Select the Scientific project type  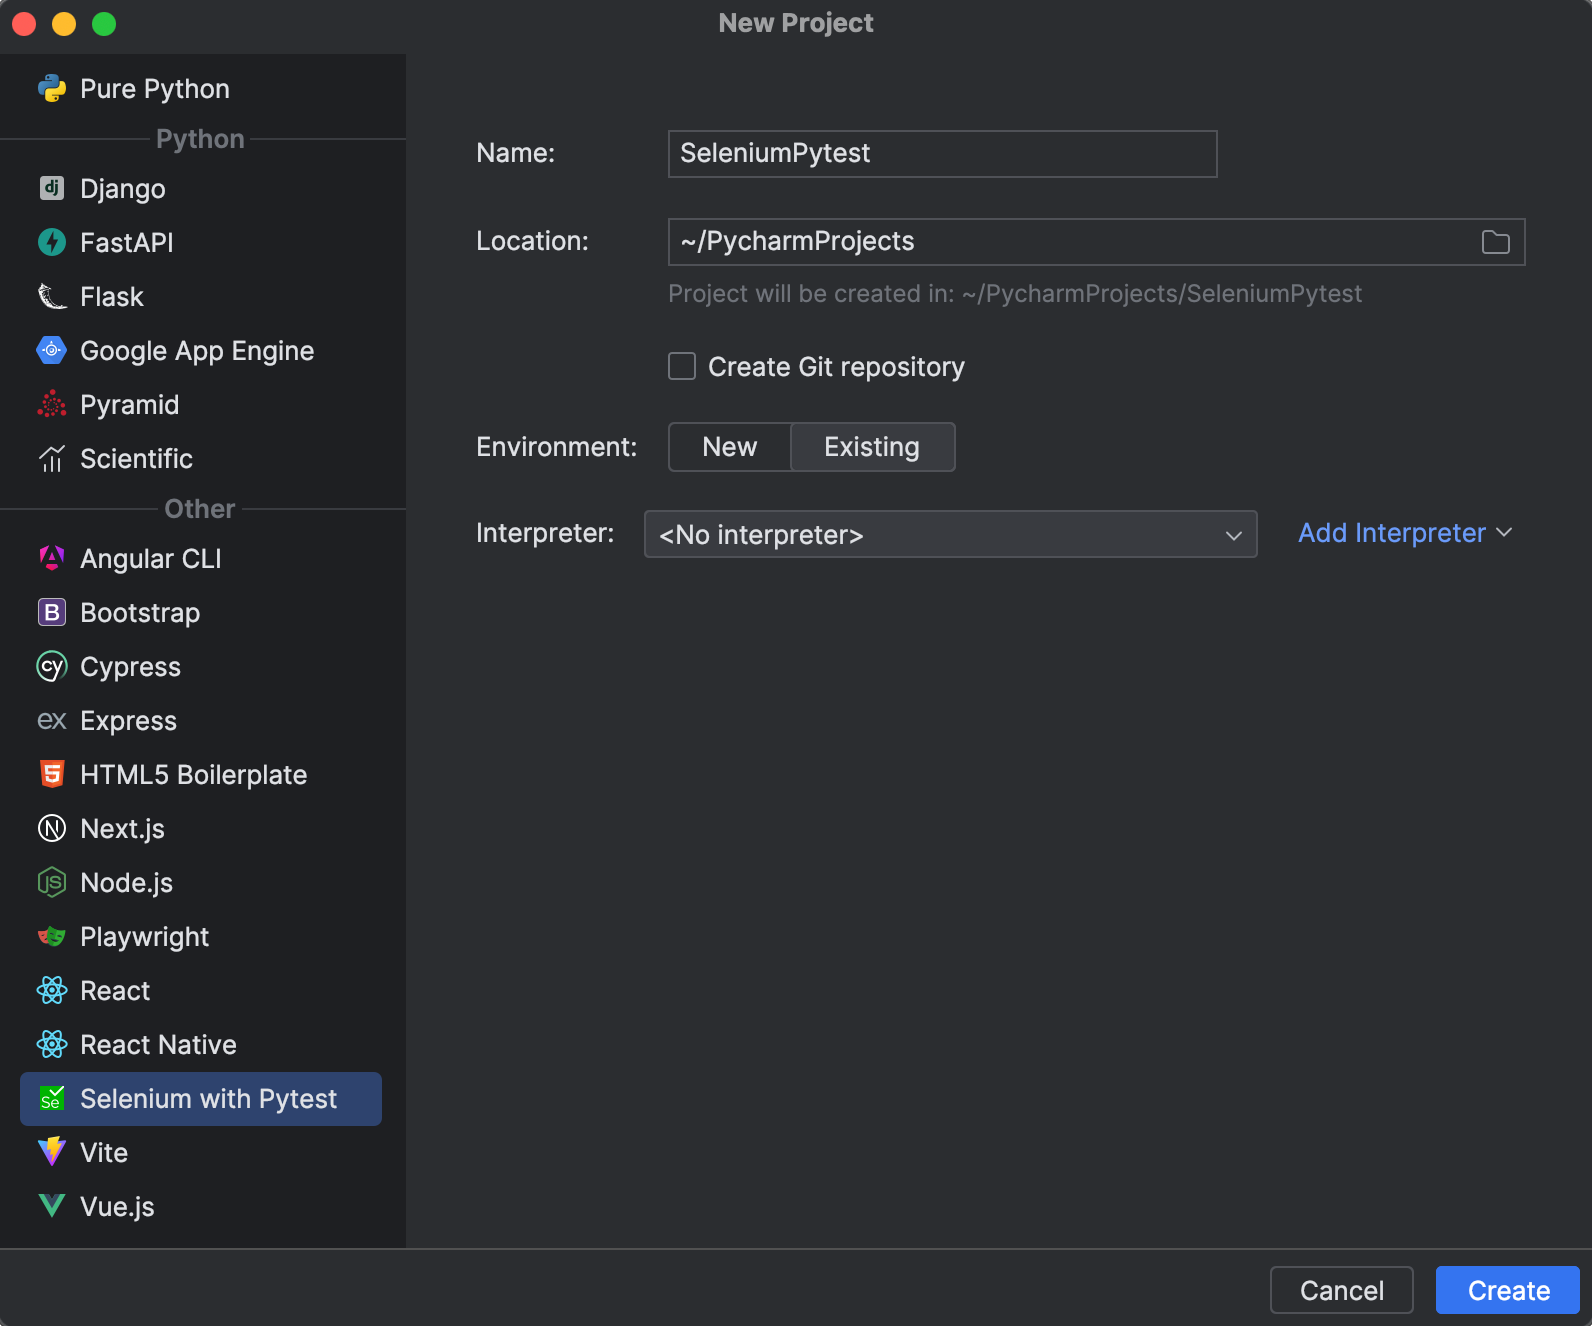136,458
